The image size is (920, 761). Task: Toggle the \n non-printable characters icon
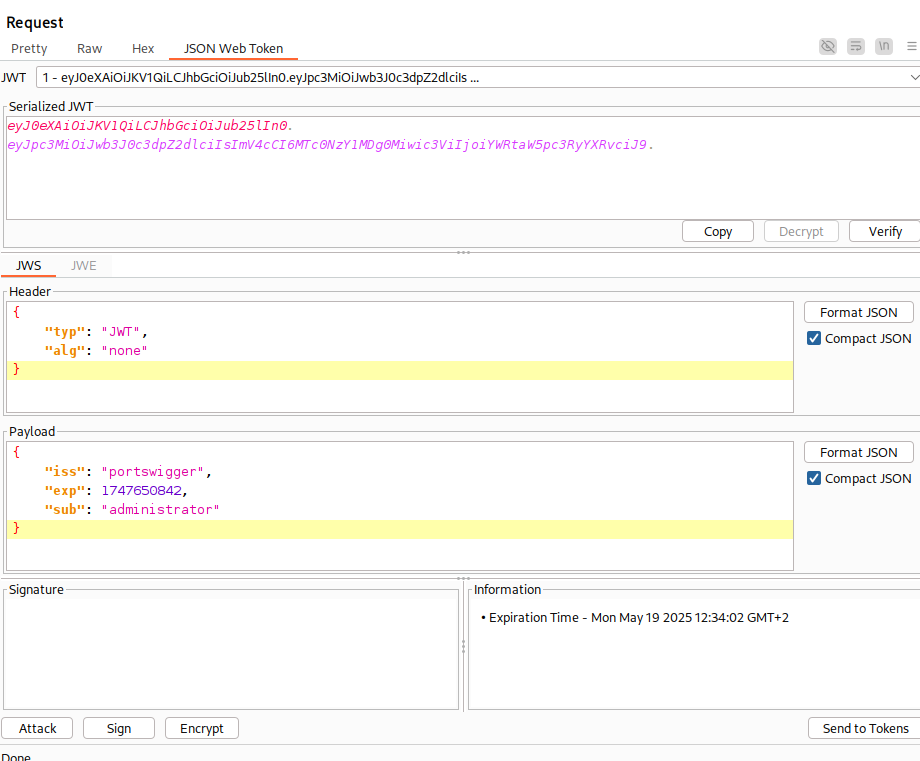point(884,46)
